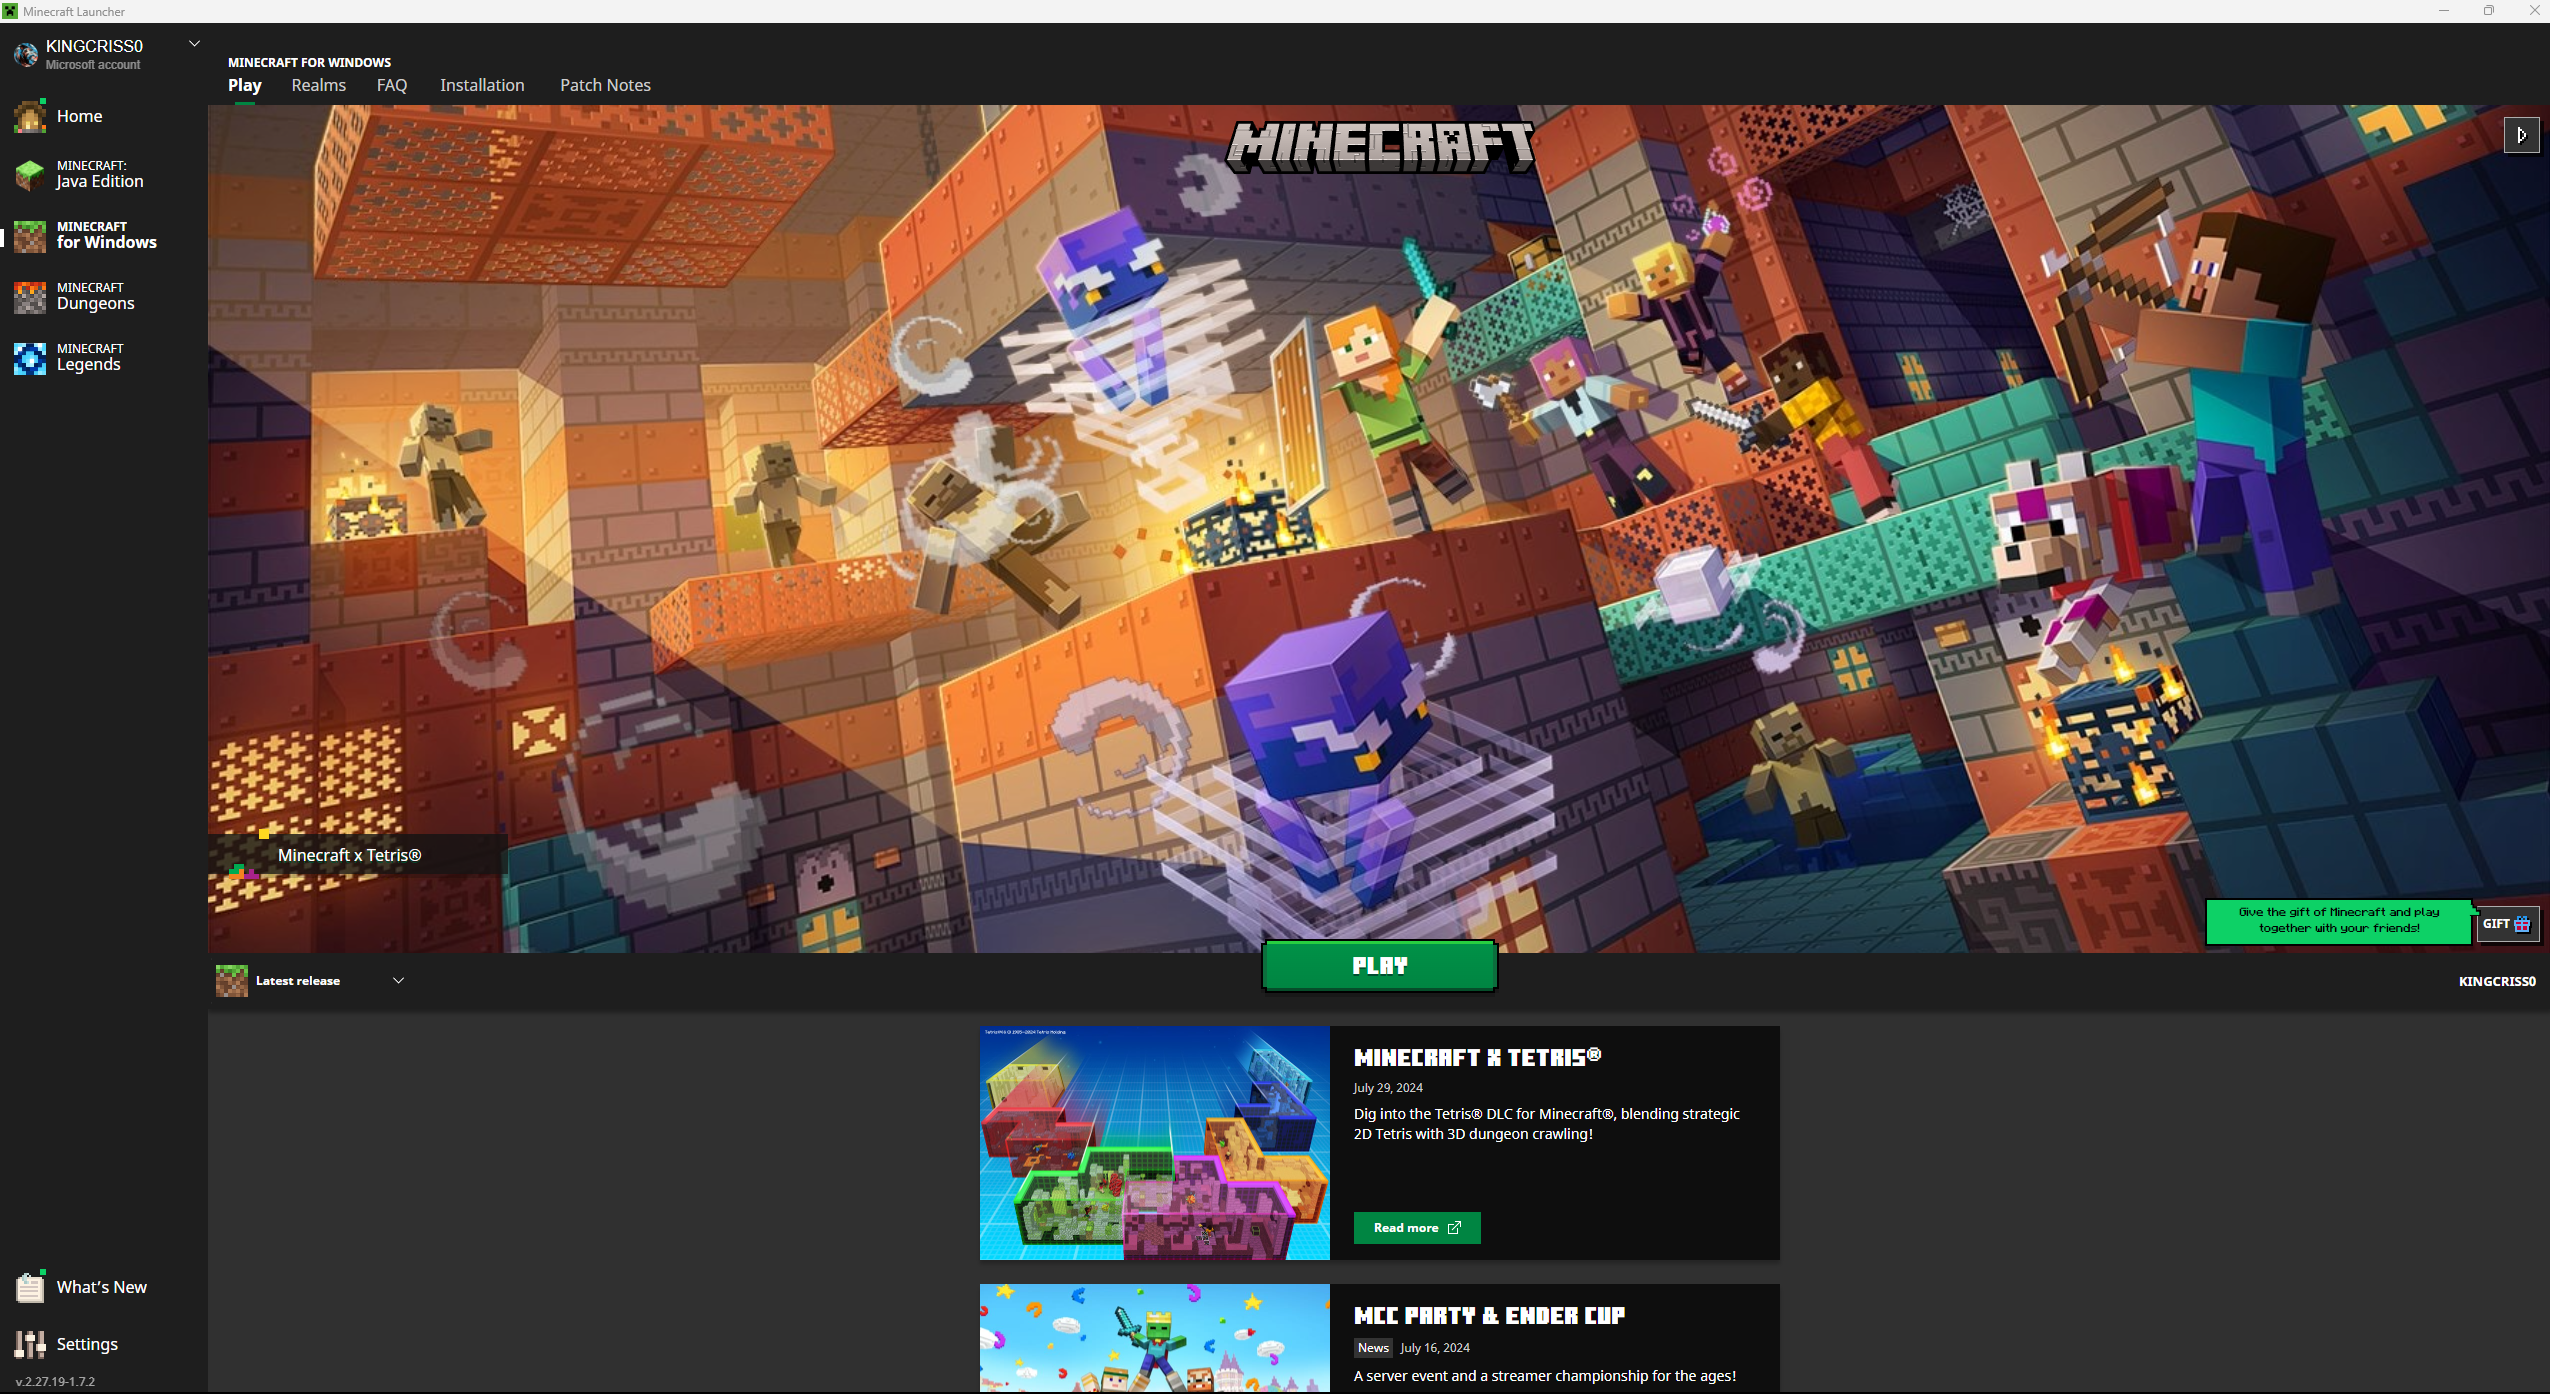Viewport: 2550px width, 1394px height.
Task: Open the Minecraft Legends sidebar icon
Action: [x=30, y=358]
